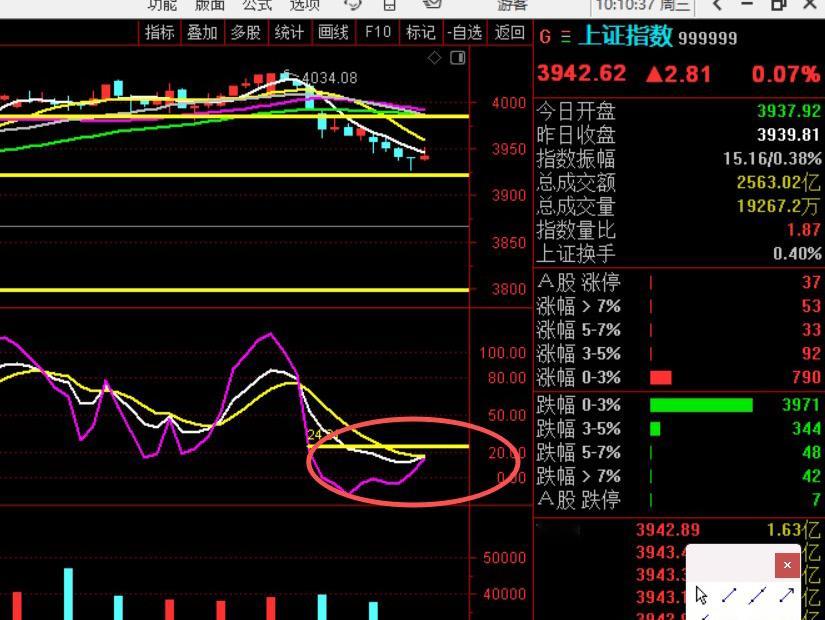Click the A股涨停 count 37
The height and width of the screenshot is (620, 825).
(x=811, y=282)
